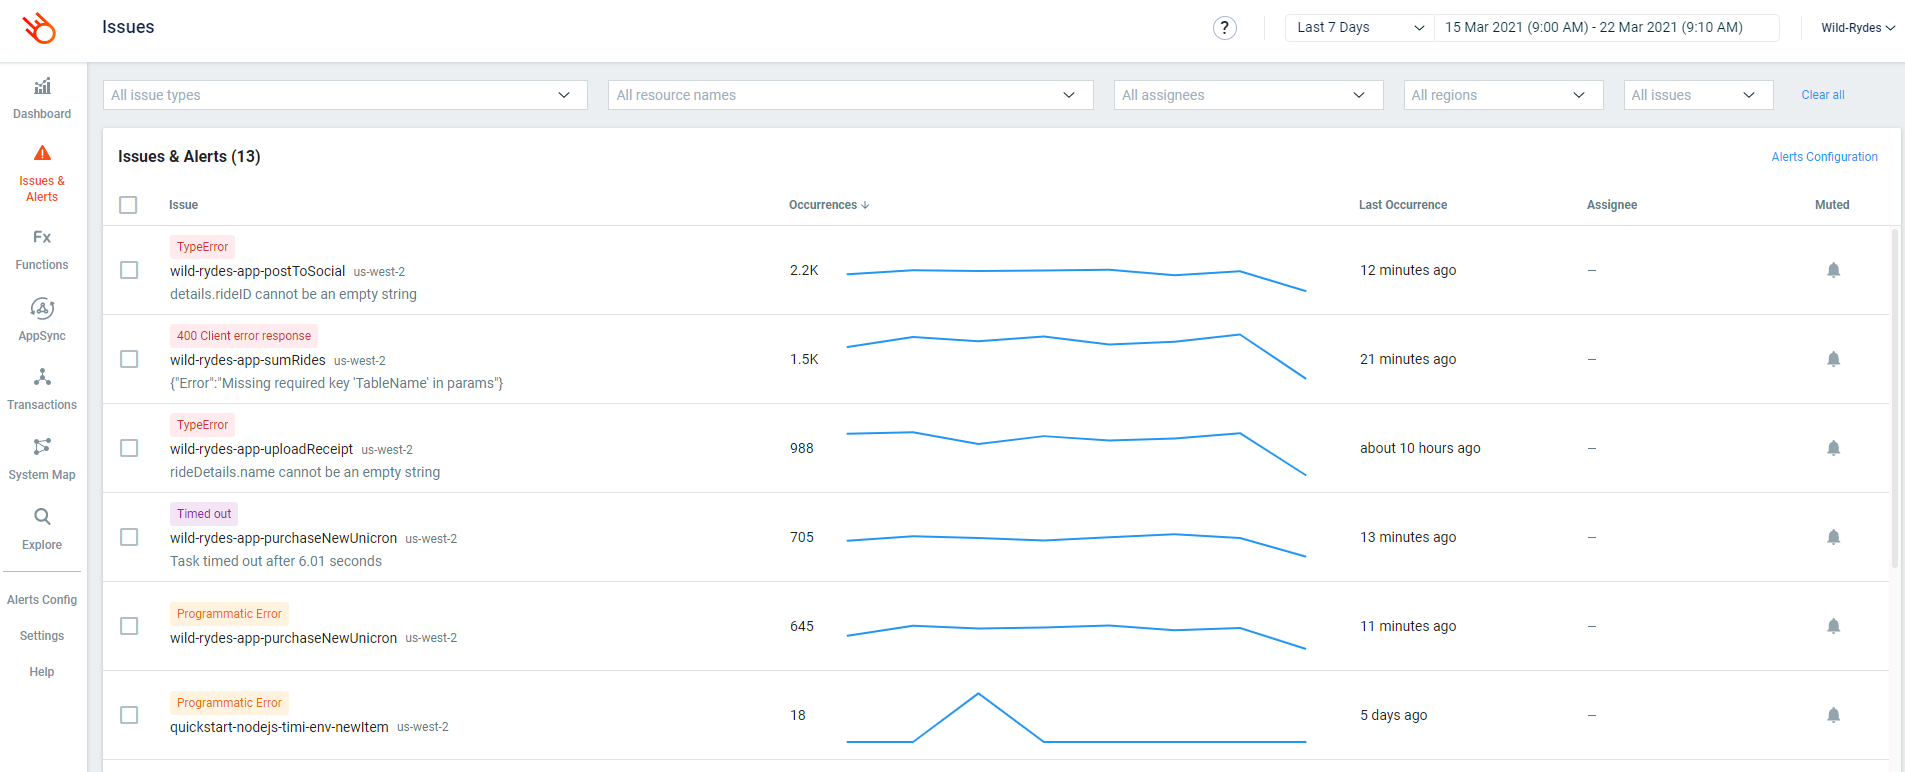Select the Issues & Alerts warning icon
Screen dimensions: 1905x772
click(42, 153)
